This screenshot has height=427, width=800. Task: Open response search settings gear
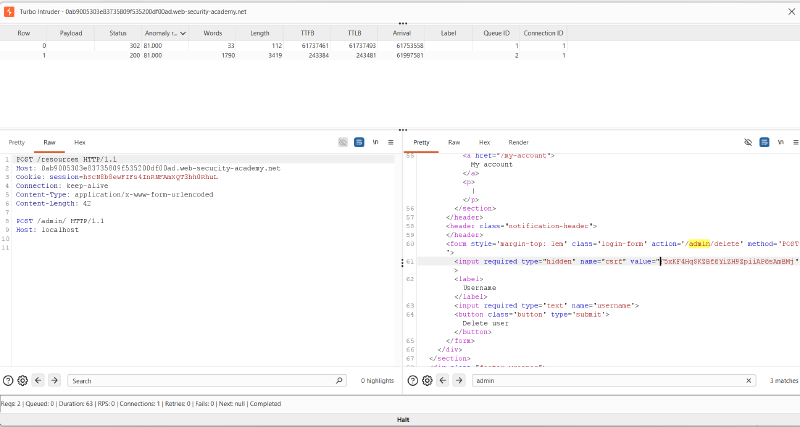click(428, 381)
